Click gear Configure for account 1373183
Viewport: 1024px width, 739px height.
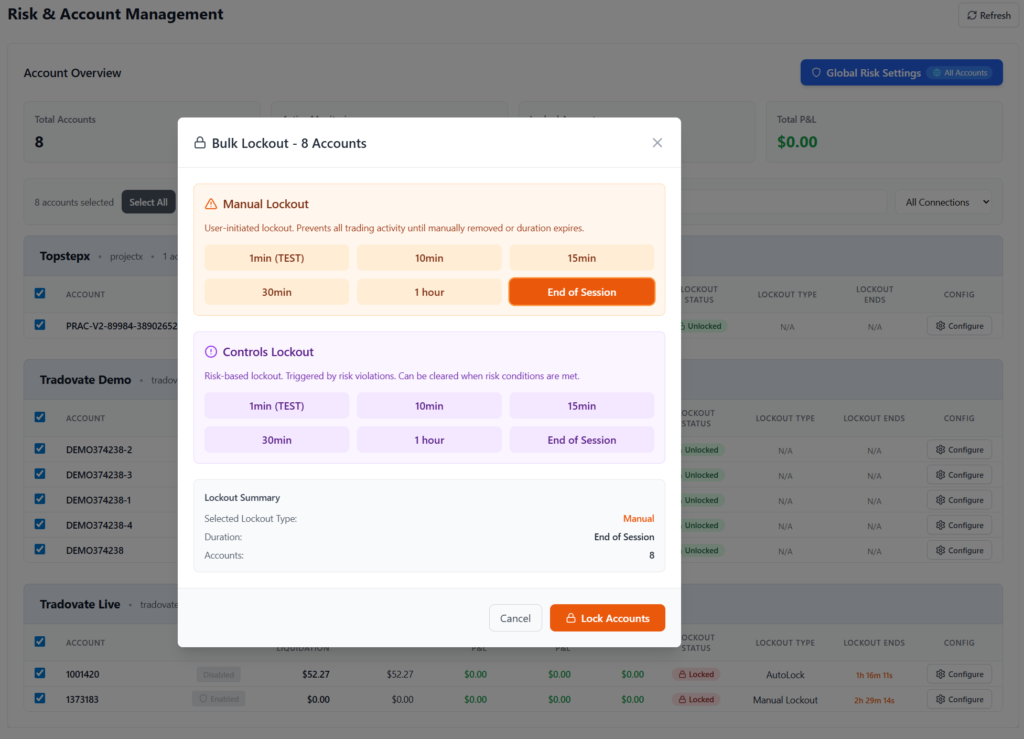(x=959, y=700)
